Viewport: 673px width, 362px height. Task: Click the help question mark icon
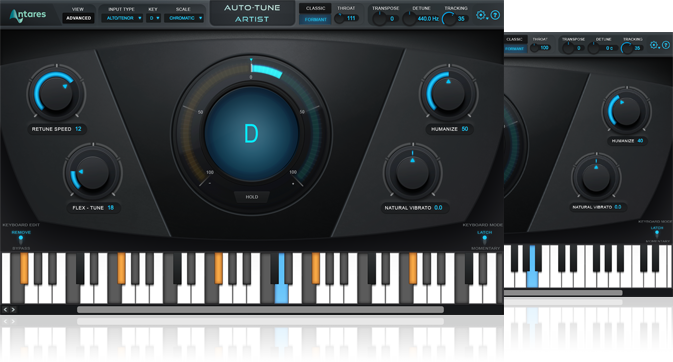pos(495,15)
